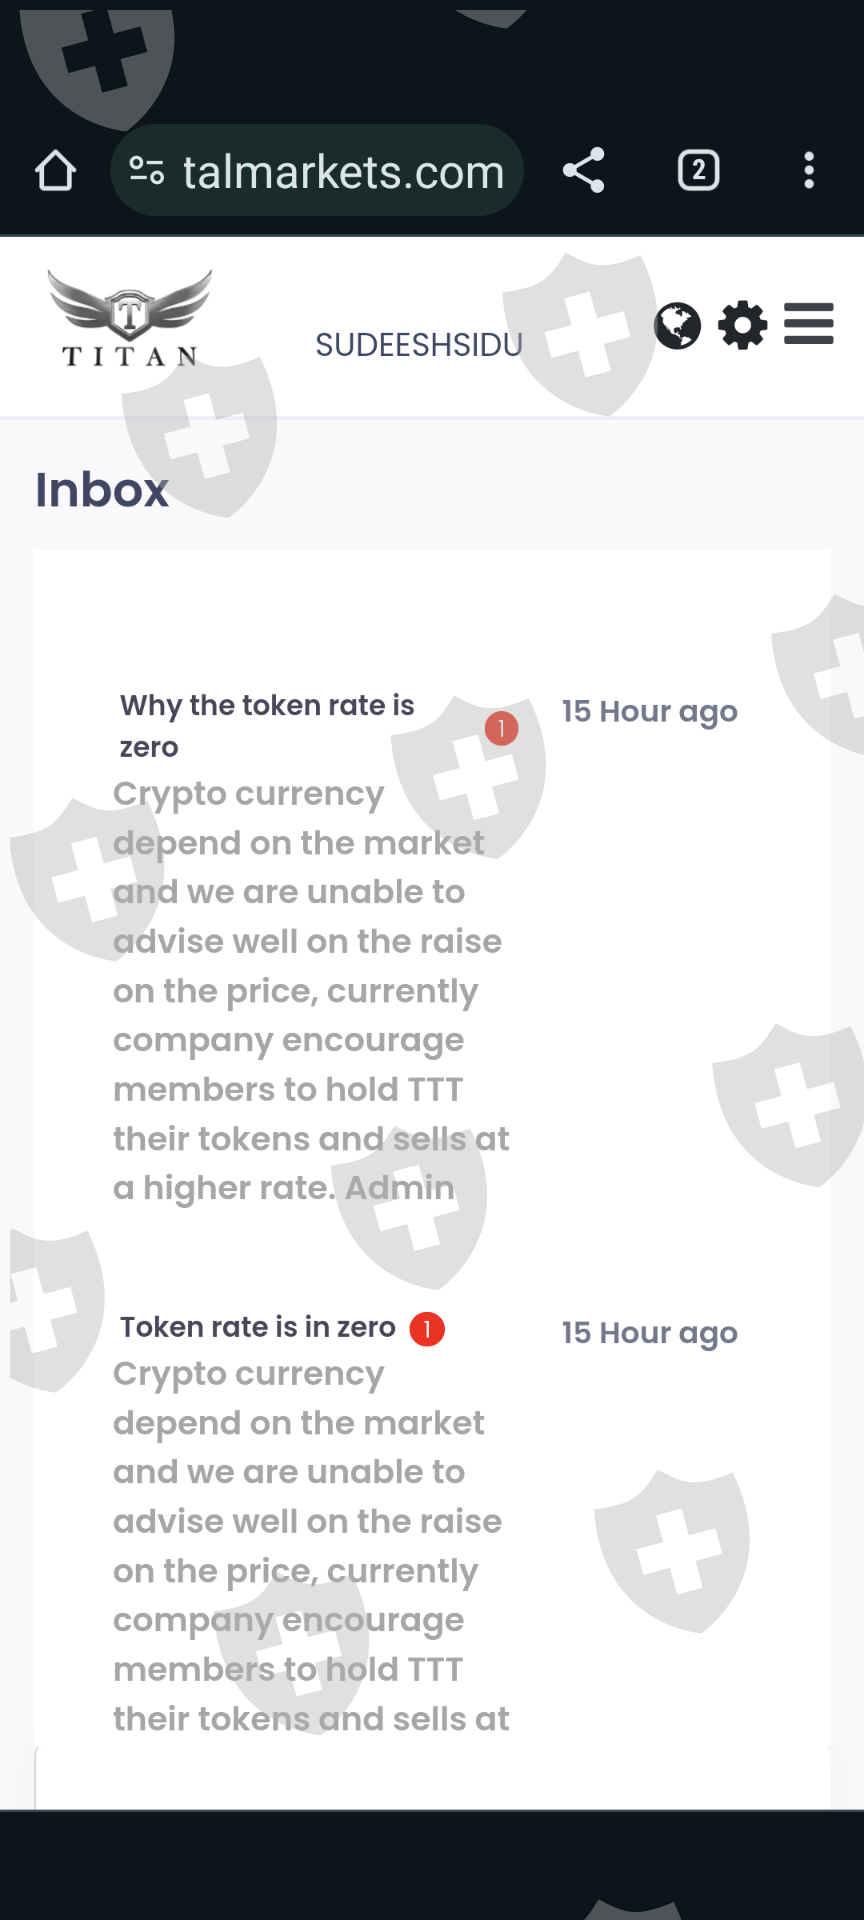Click the Titan winged logo
This screenshot has height=1920, width=864.
tap(130, 320)
